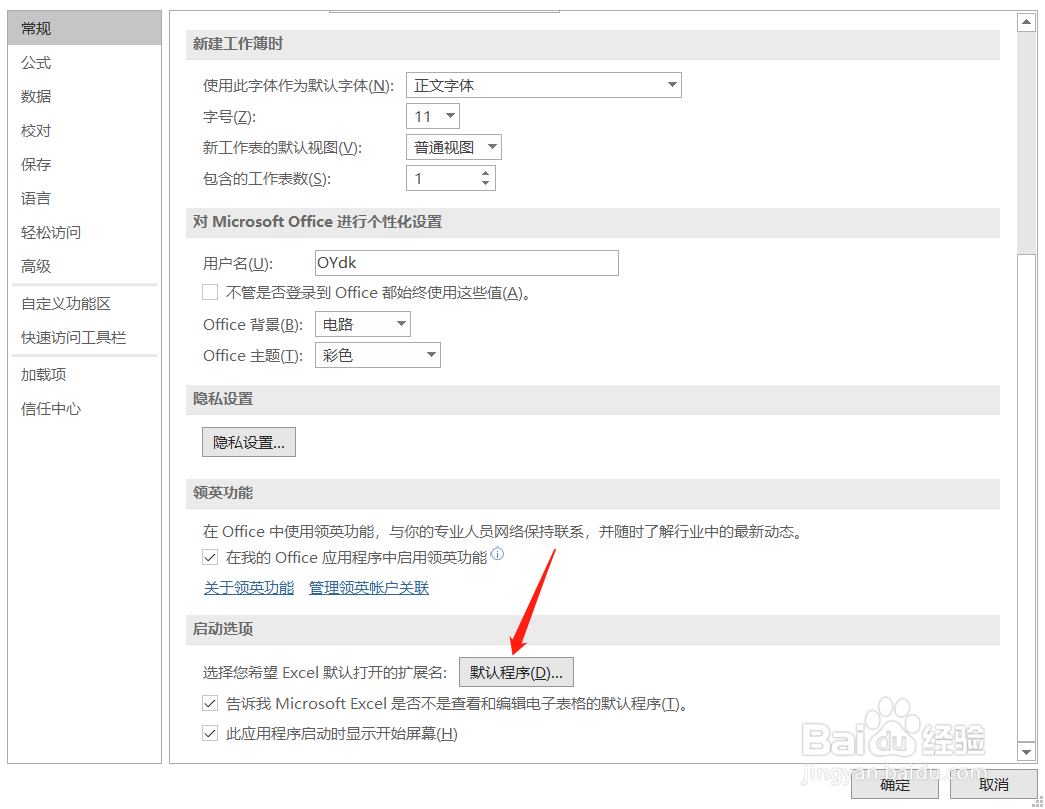The height and width of the screenshot is (809, 1045).
Task: Disable 在我的 Office 应用程序中启用领英功能
Action: point(211,557)
